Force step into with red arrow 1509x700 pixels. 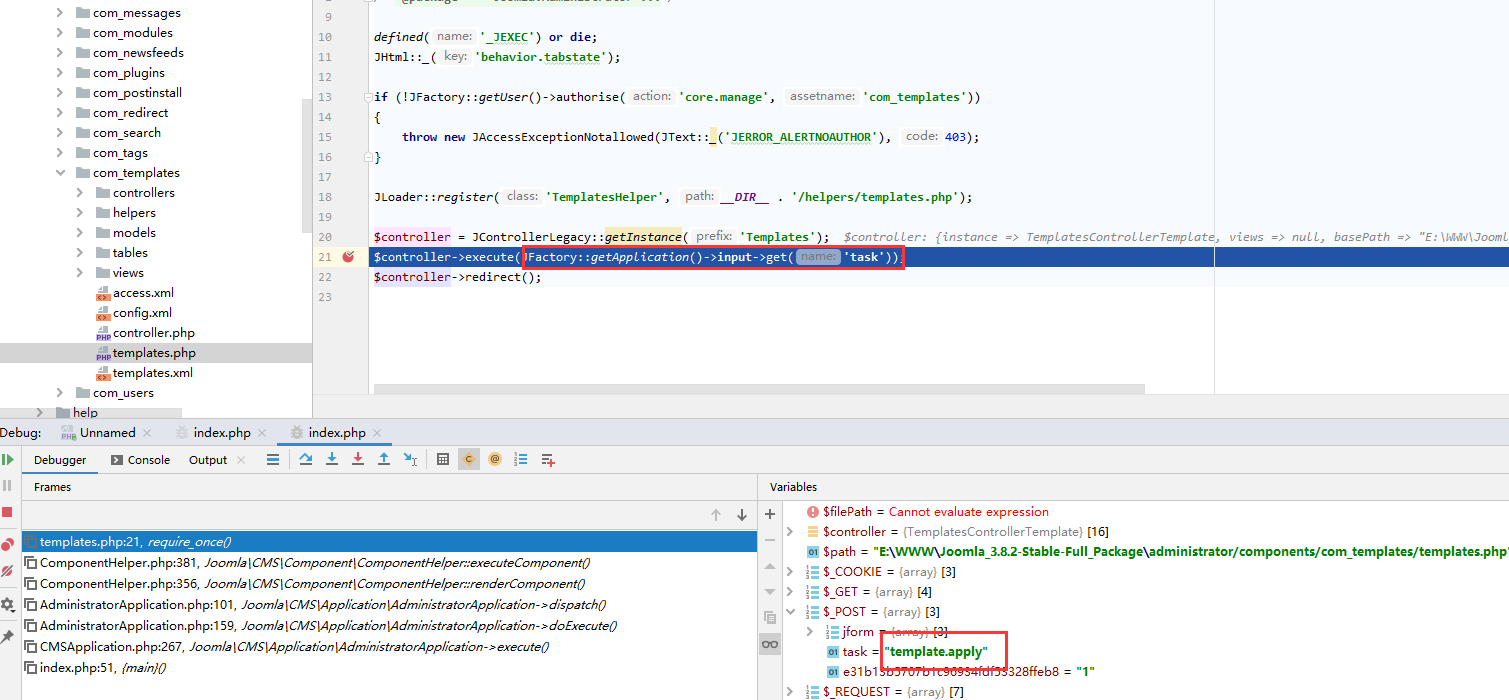tap(358, 459)
